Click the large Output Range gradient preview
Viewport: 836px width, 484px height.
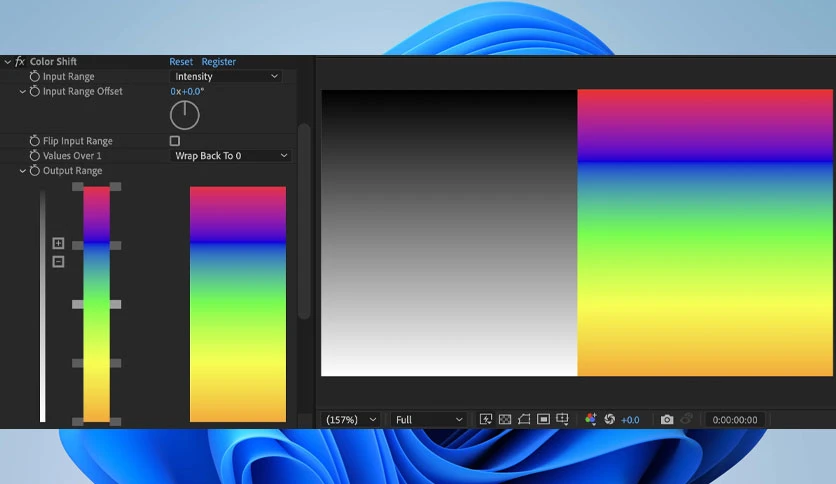click(x=238, y=304)
